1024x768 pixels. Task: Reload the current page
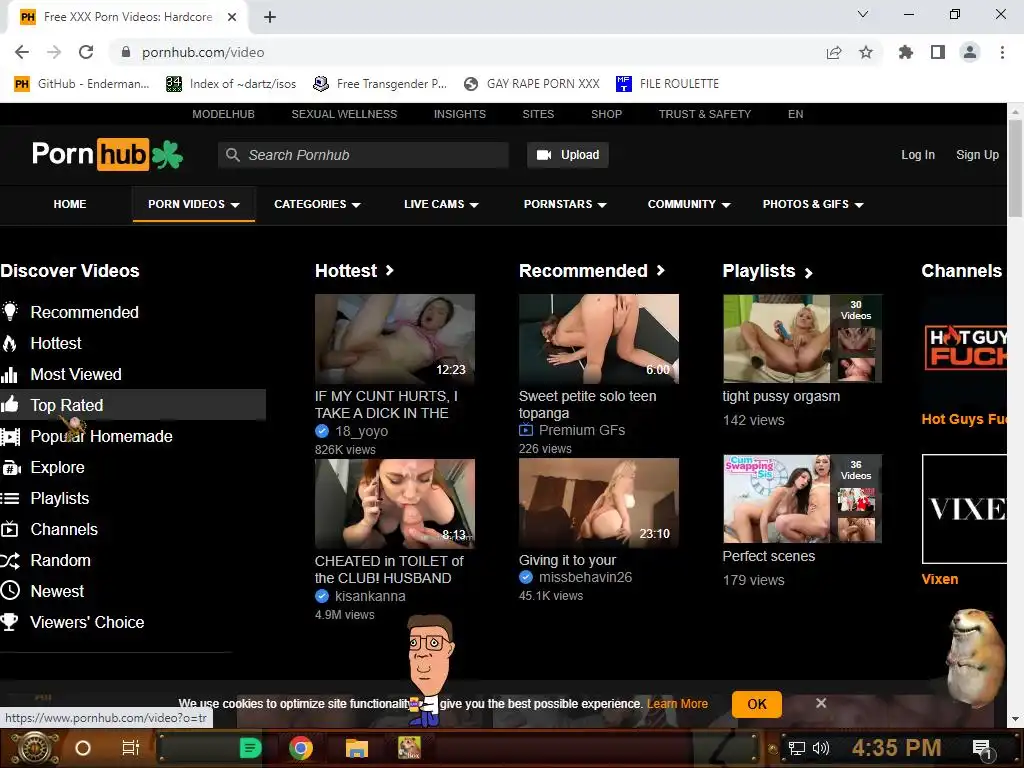pyautogui.click(x=86, y=52)
